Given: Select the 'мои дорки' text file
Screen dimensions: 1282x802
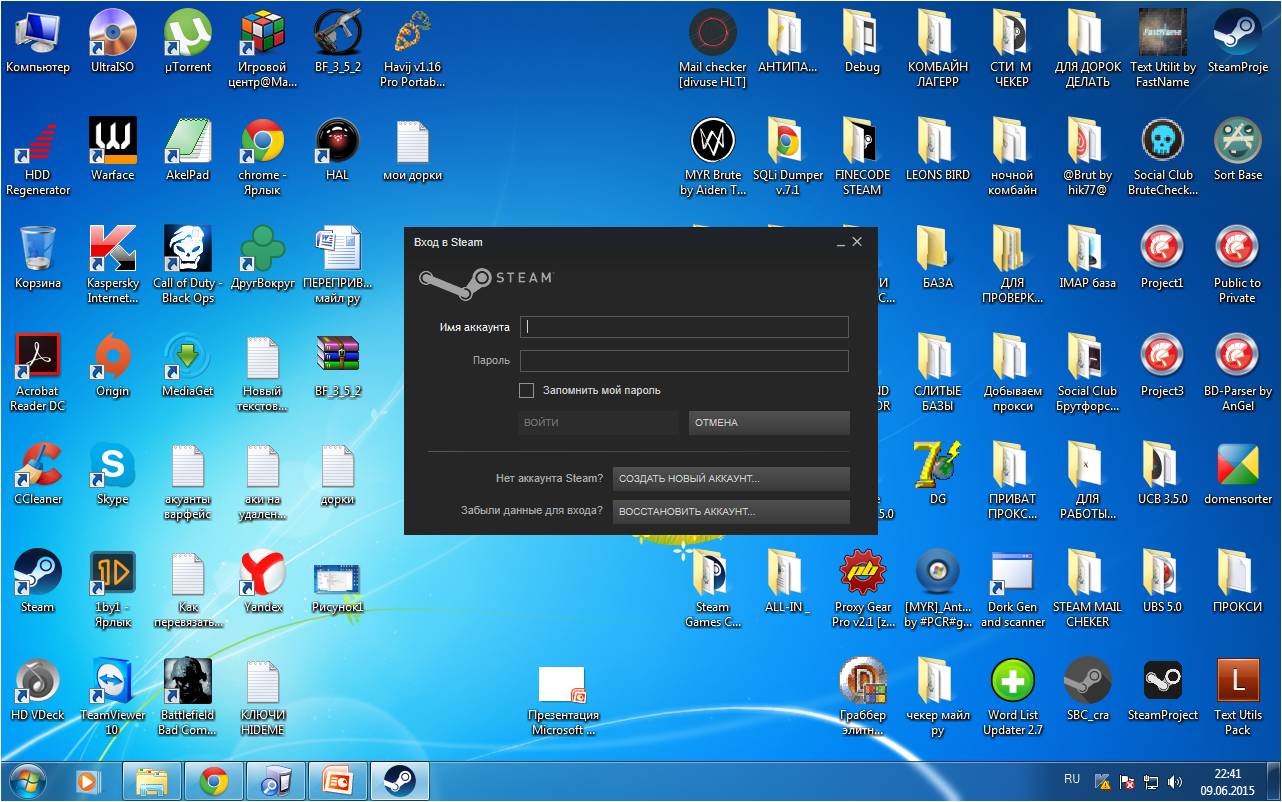Looking at the screenshot, I should (412, 150).
